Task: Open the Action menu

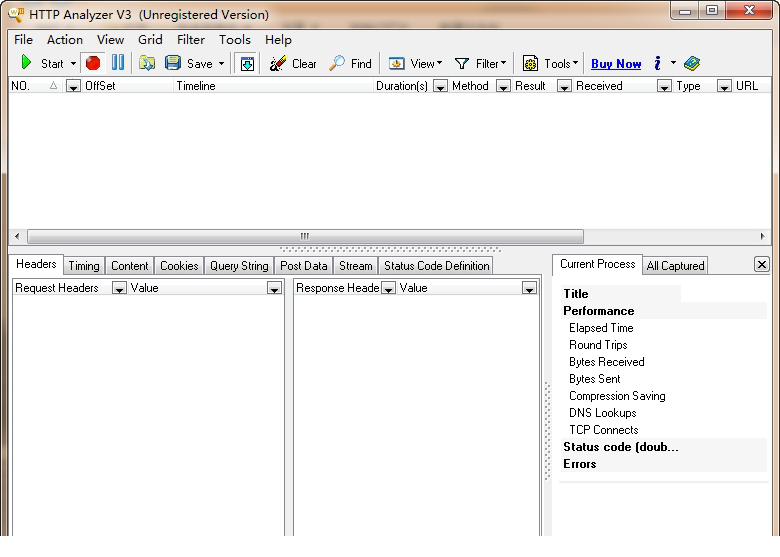Action: pyautogui.click(x=65, y=40)
